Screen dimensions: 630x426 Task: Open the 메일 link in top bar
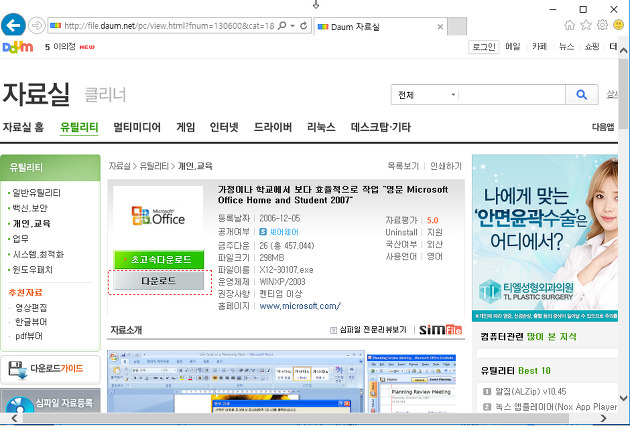coord(513,47)
